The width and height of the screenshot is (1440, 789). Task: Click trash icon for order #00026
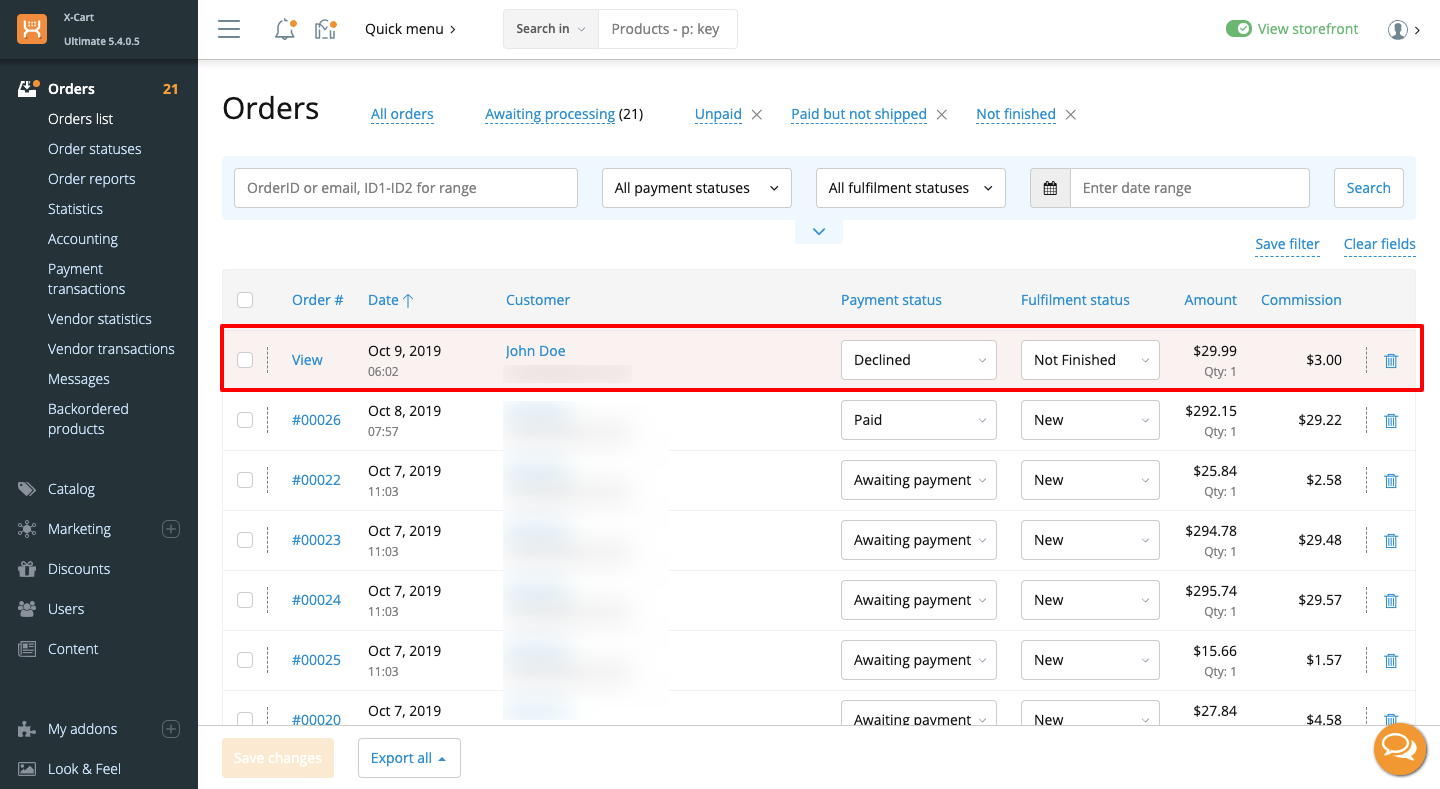(1391, 420)
